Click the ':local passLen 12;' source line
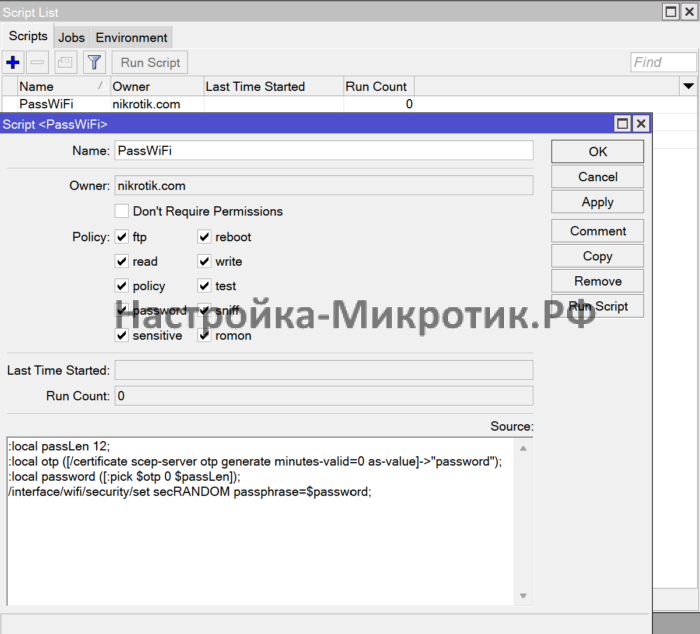700x634 pixels. [59, 446]
